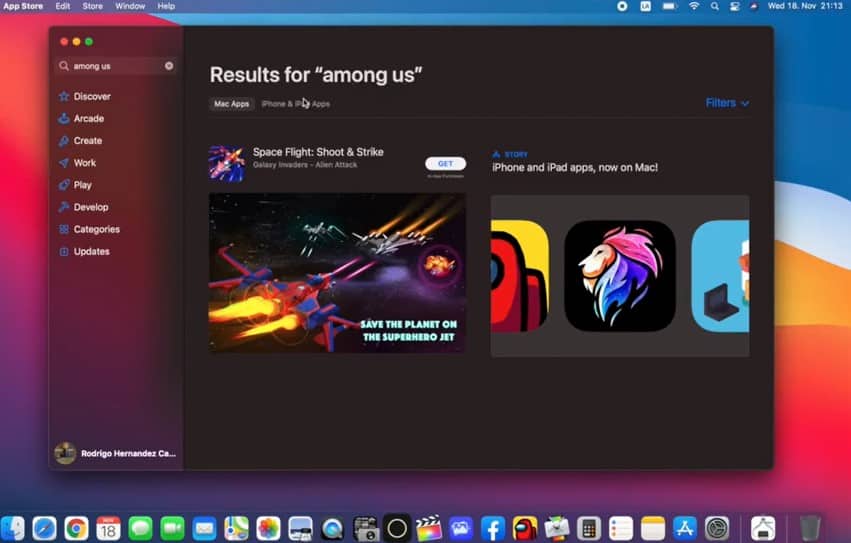The height and width of the screenshot is (543, 851).
Task: Open Spotlight search in menu bar
Action: tap(715, 6)
